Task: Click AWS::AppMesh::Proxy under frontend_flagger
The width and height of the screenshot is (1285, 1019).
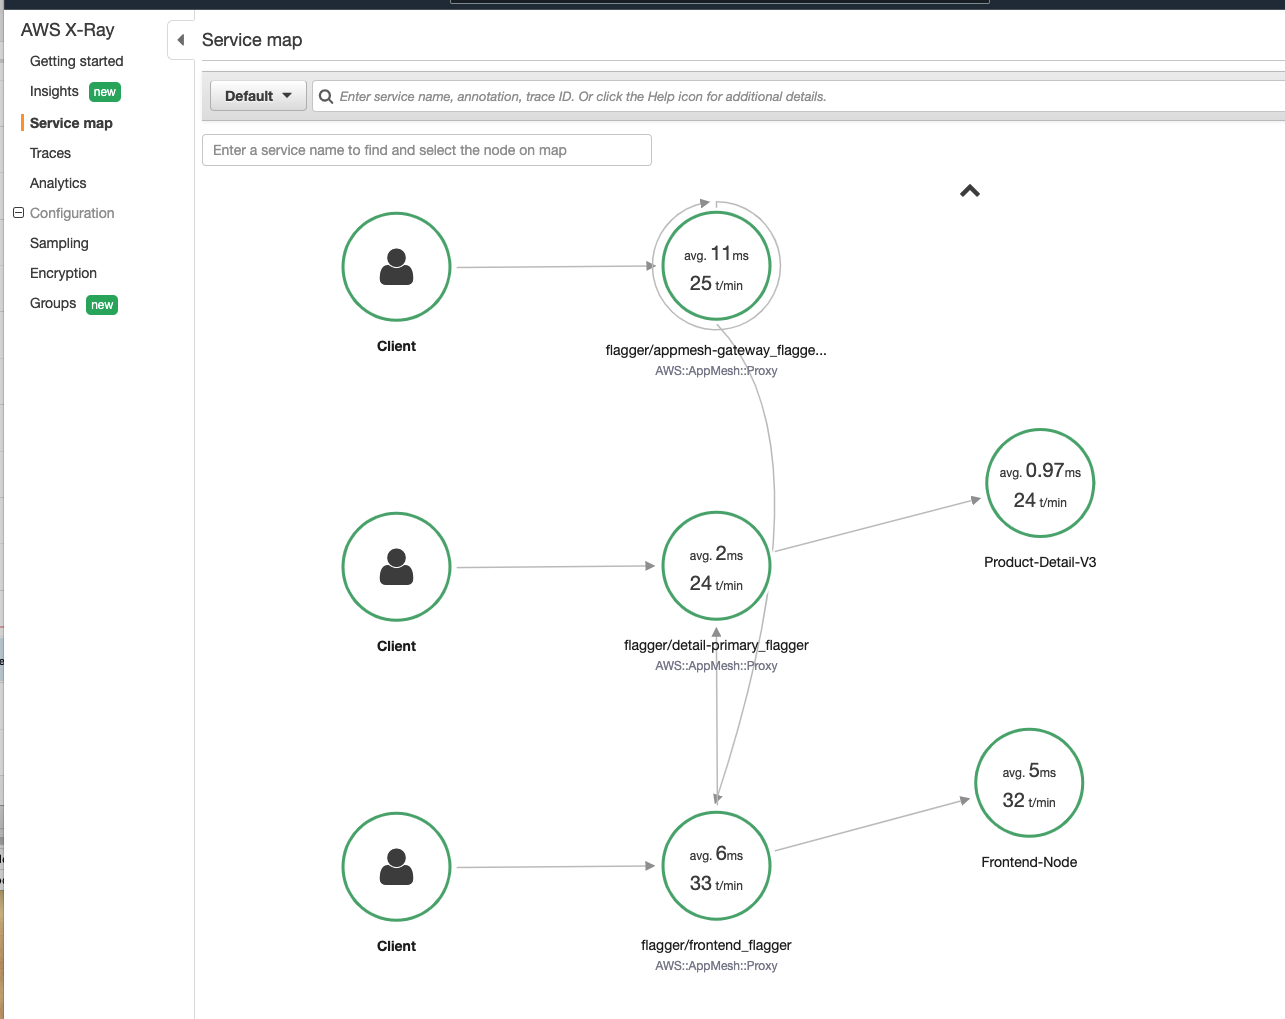Action: coord(716,966)
